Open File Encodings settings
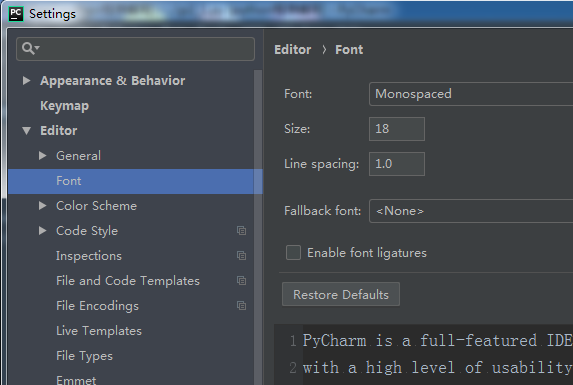This screenshot has width=573, height=385. (x=97, y=306)
